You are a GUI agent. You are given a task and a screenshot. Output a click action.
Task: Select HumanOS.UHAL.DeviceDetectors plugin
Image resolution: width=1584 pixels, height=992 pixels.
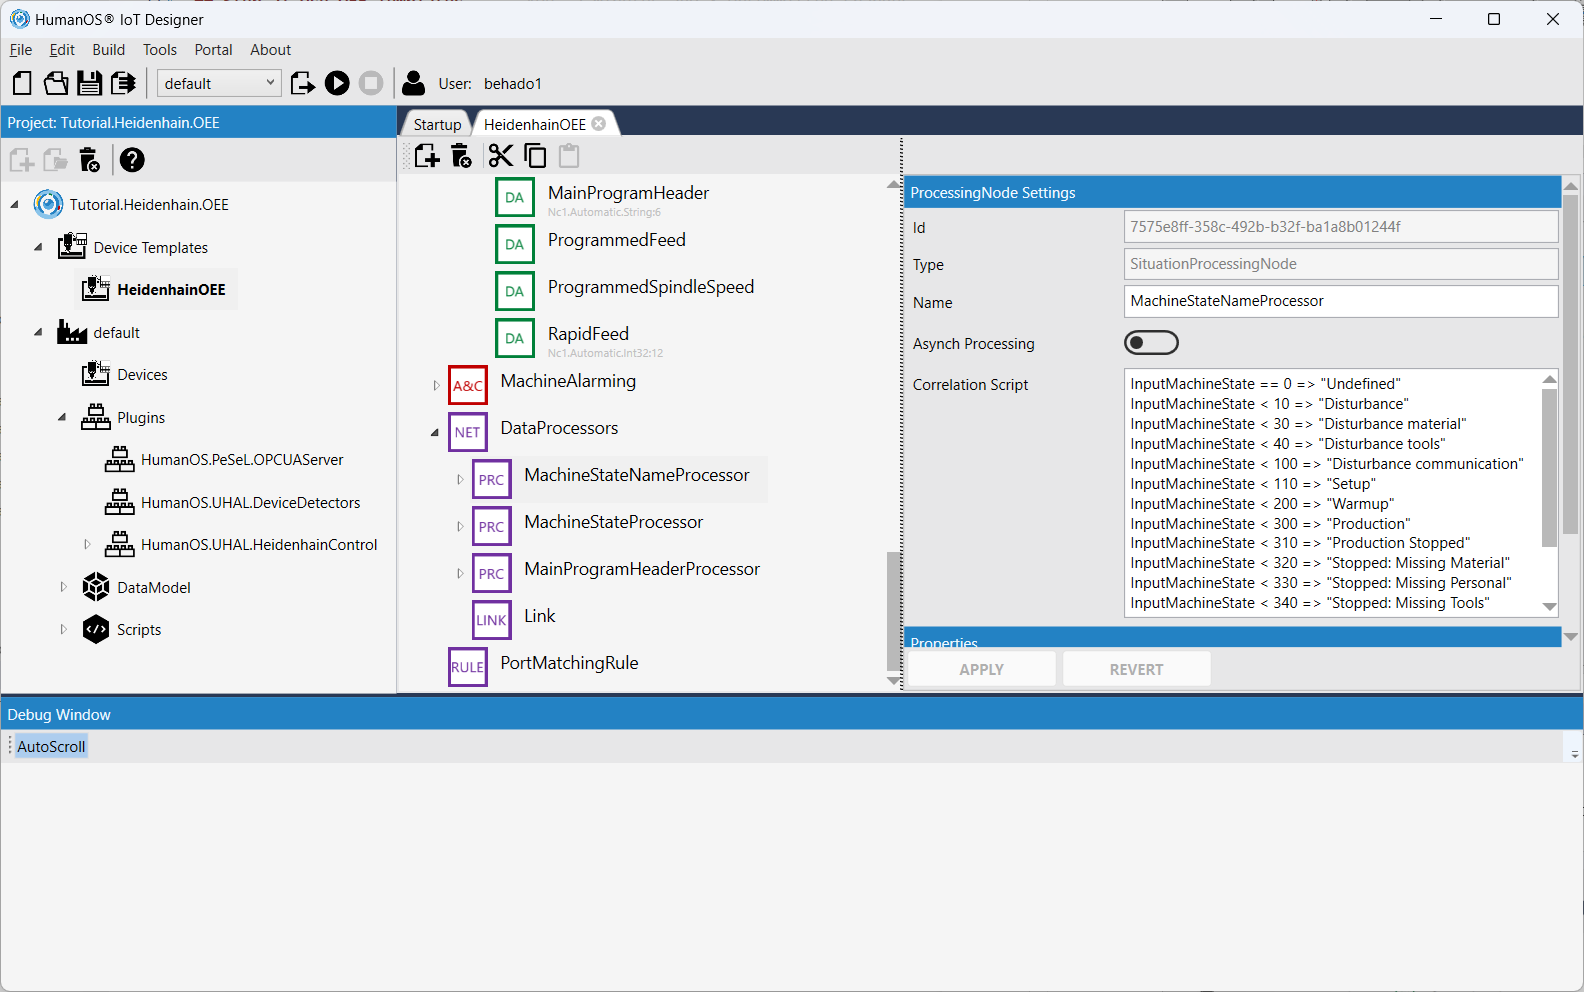[250, 503]
